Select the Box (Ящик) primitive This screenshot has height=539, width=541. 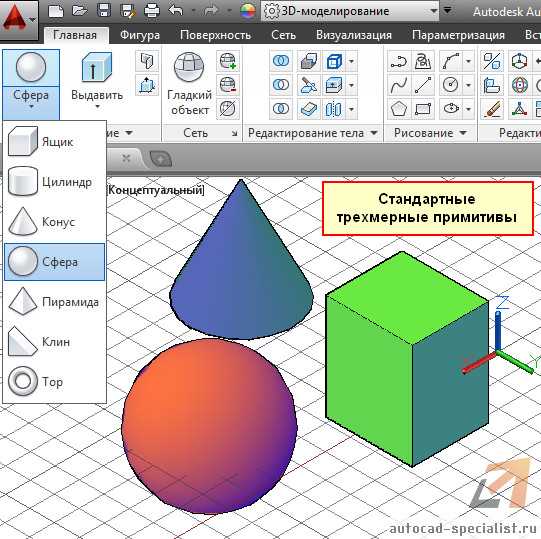pos(55,141)
